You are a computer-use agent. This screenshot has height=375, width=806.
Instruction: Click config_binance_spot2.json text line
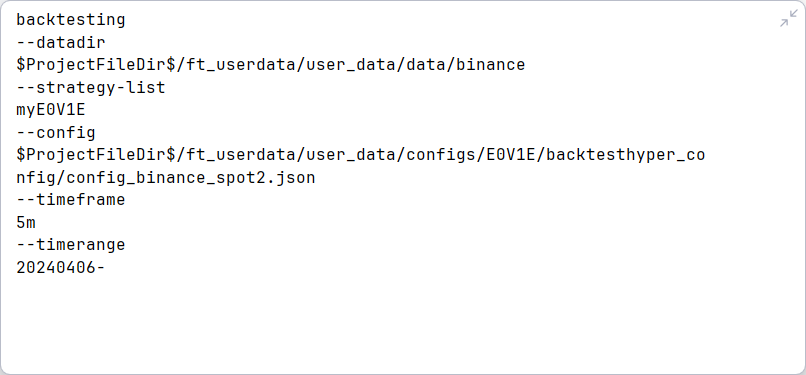(x=166, y=177)
